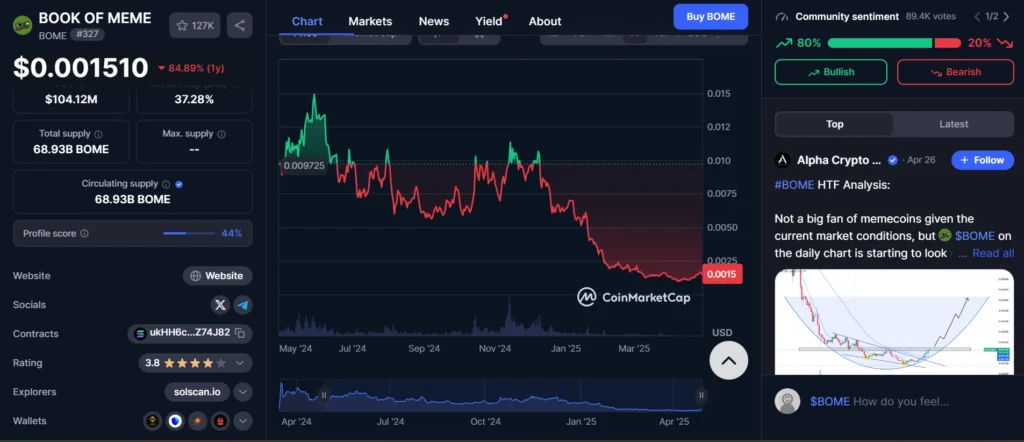Open the post's chart analysis image

[x=894, y=322]
